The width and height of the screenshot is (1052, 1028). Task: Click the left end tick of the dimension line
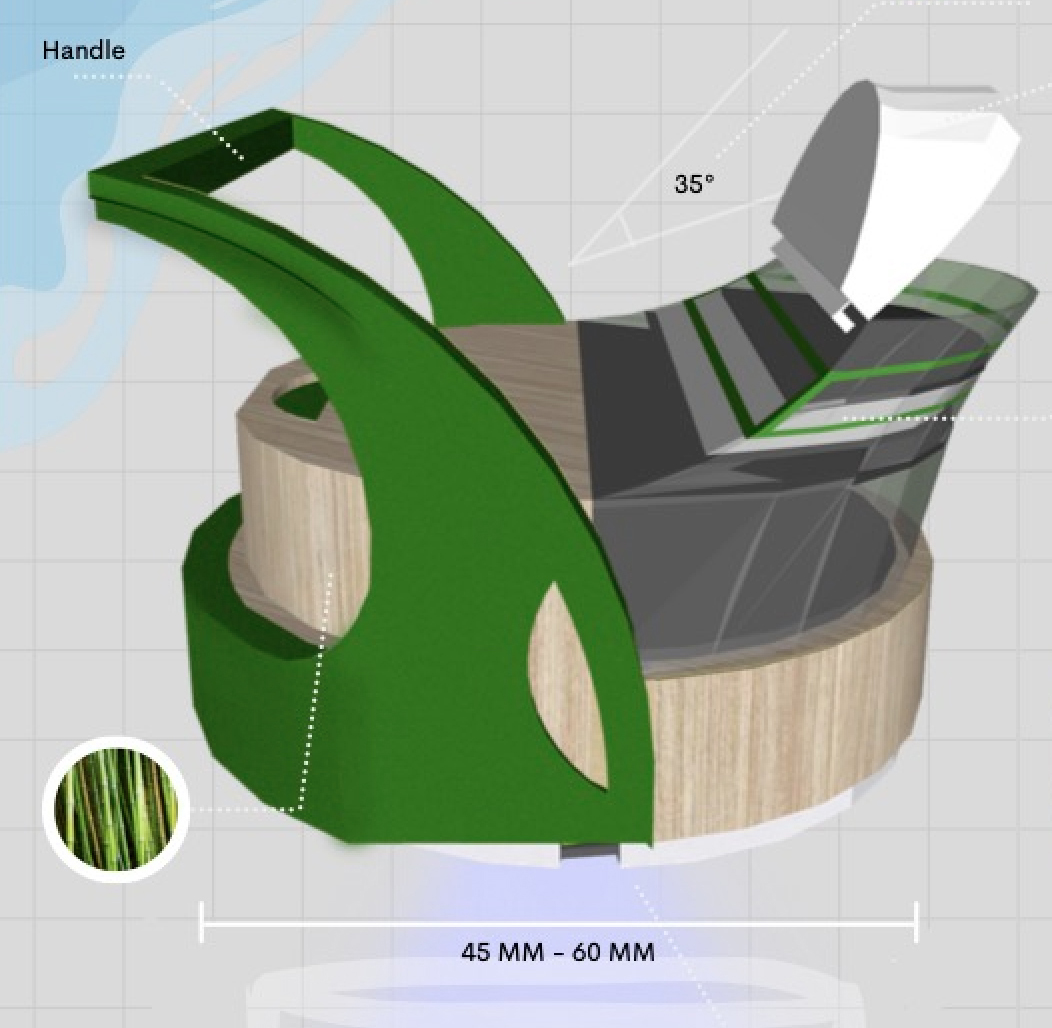[x=203, y=922]
